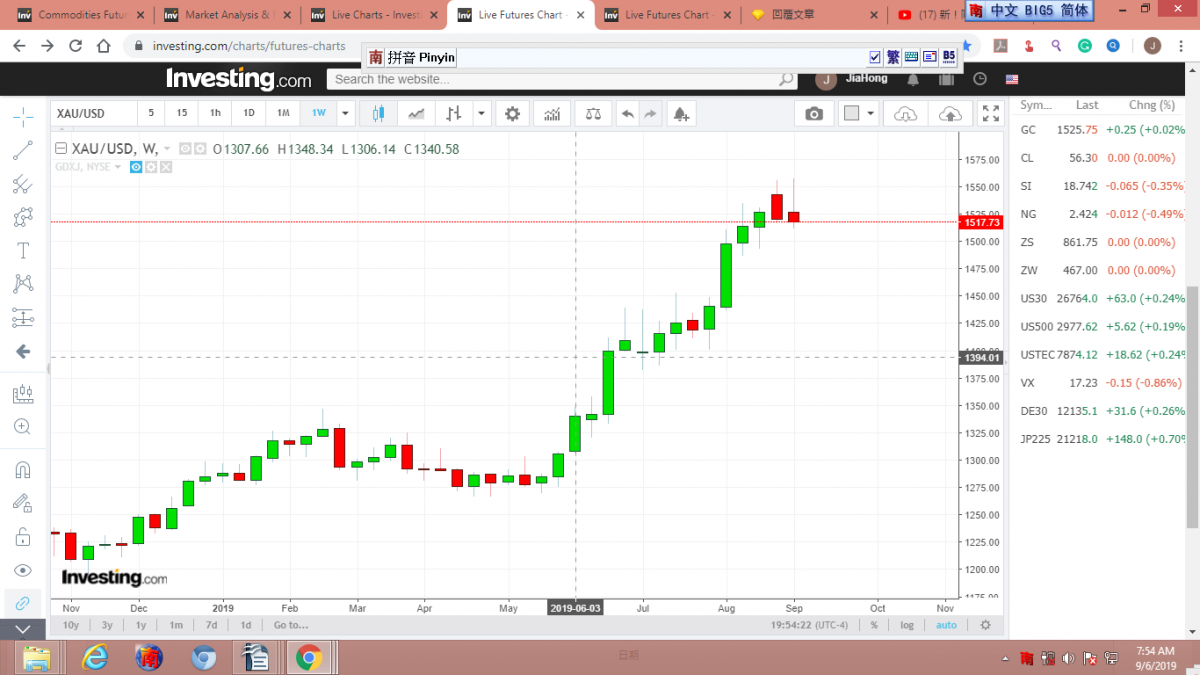1200x675 pixels.
Task: Open the chart settings gear
Action: click(x=512, y=114)
